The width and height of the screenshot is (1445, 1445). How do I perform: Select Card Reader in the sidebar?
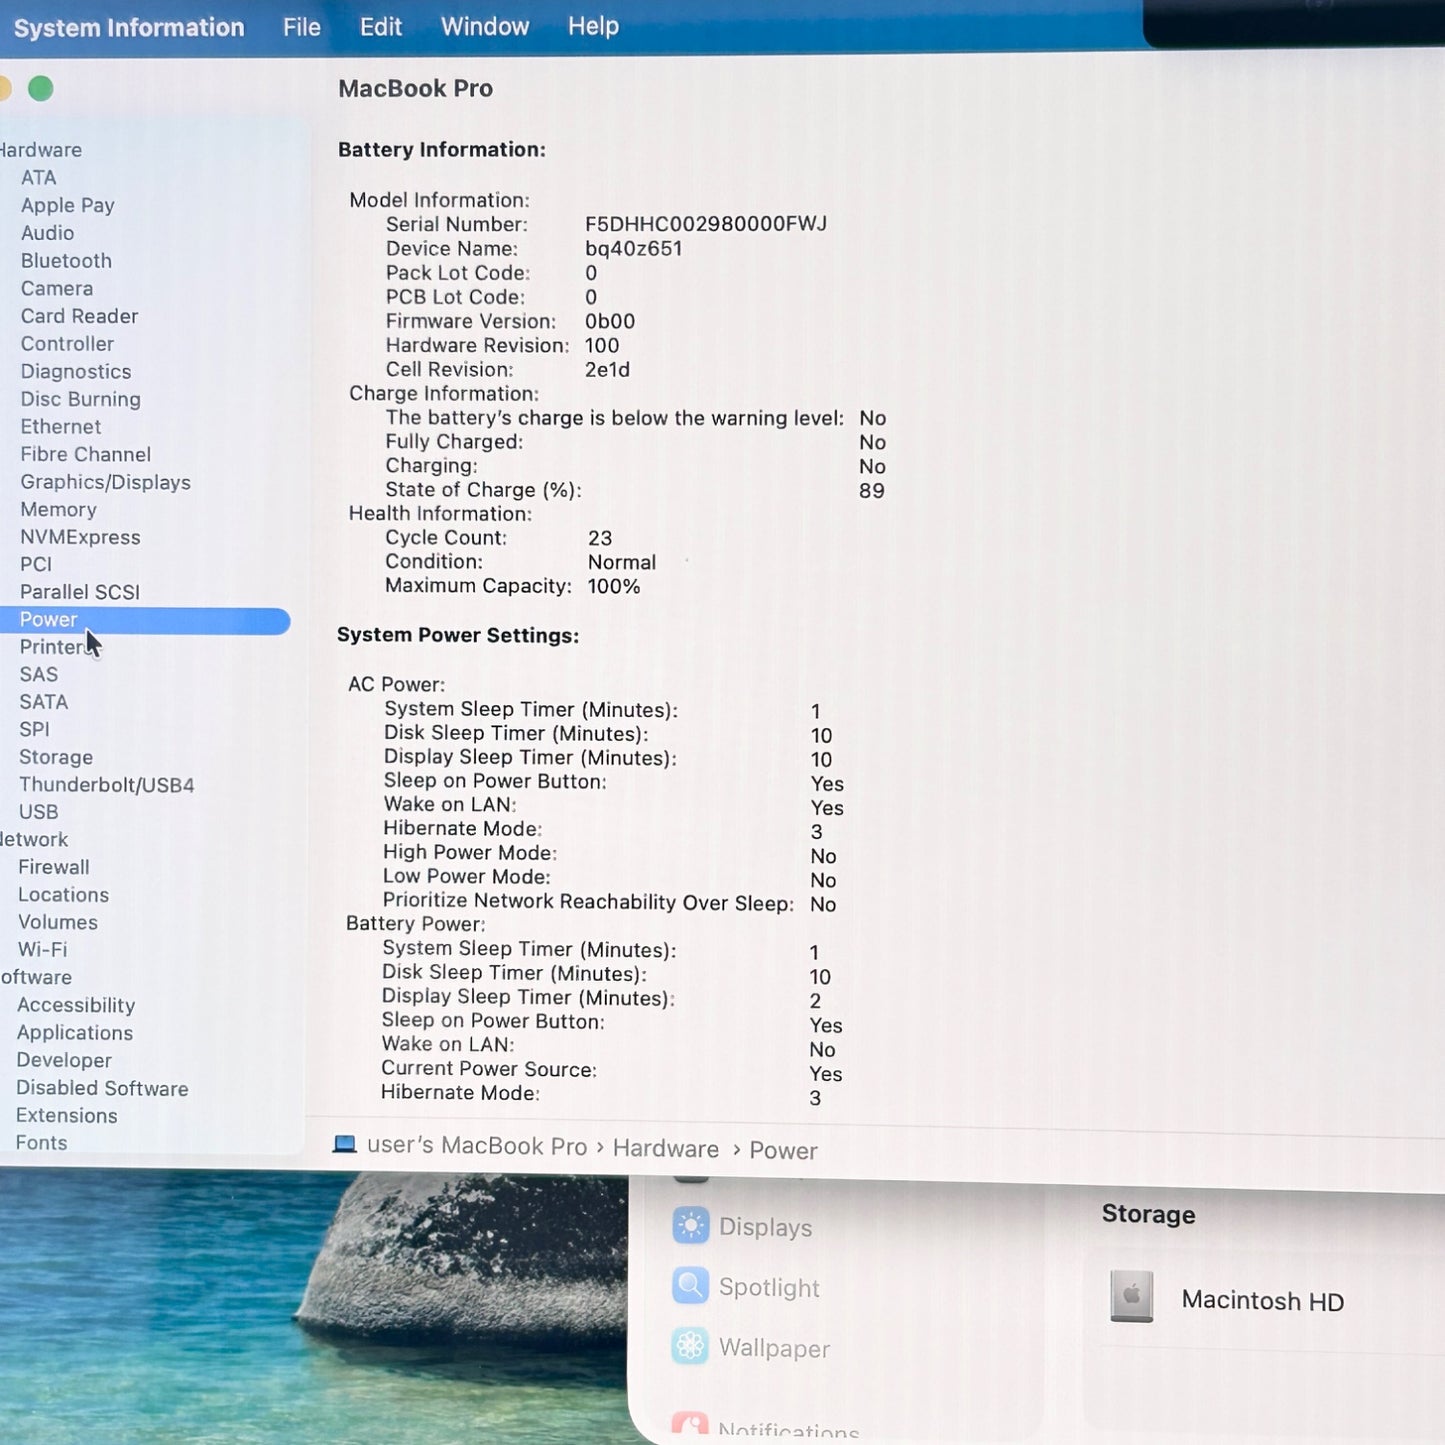tap(79, 316)
